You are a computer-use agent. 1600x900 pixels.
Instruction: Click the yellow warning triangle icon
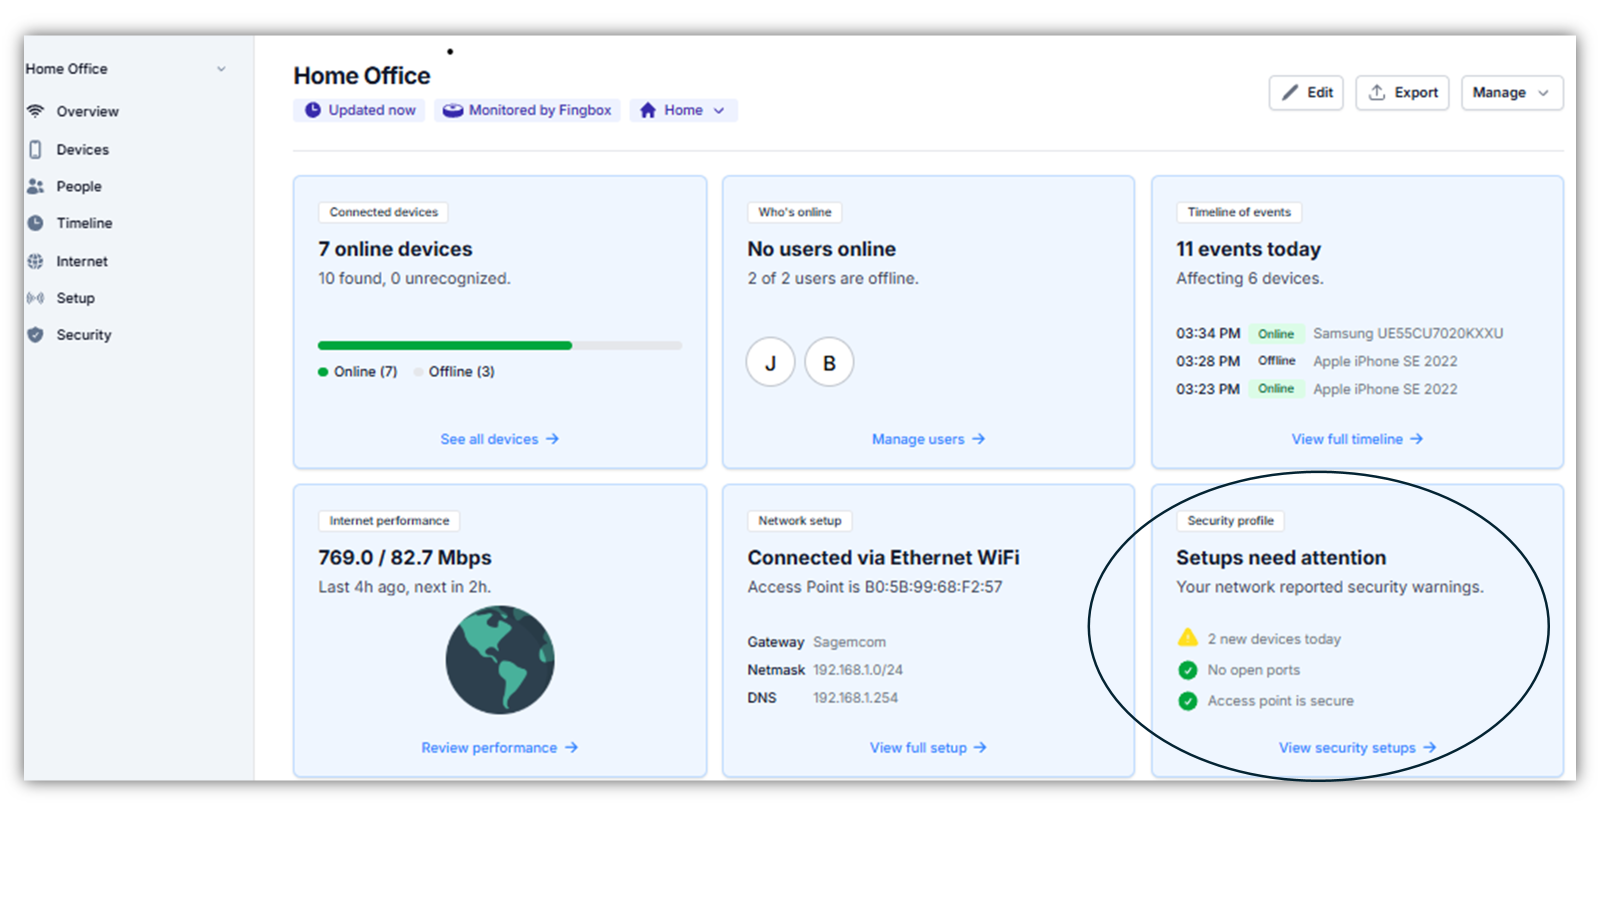(1188, 638)
